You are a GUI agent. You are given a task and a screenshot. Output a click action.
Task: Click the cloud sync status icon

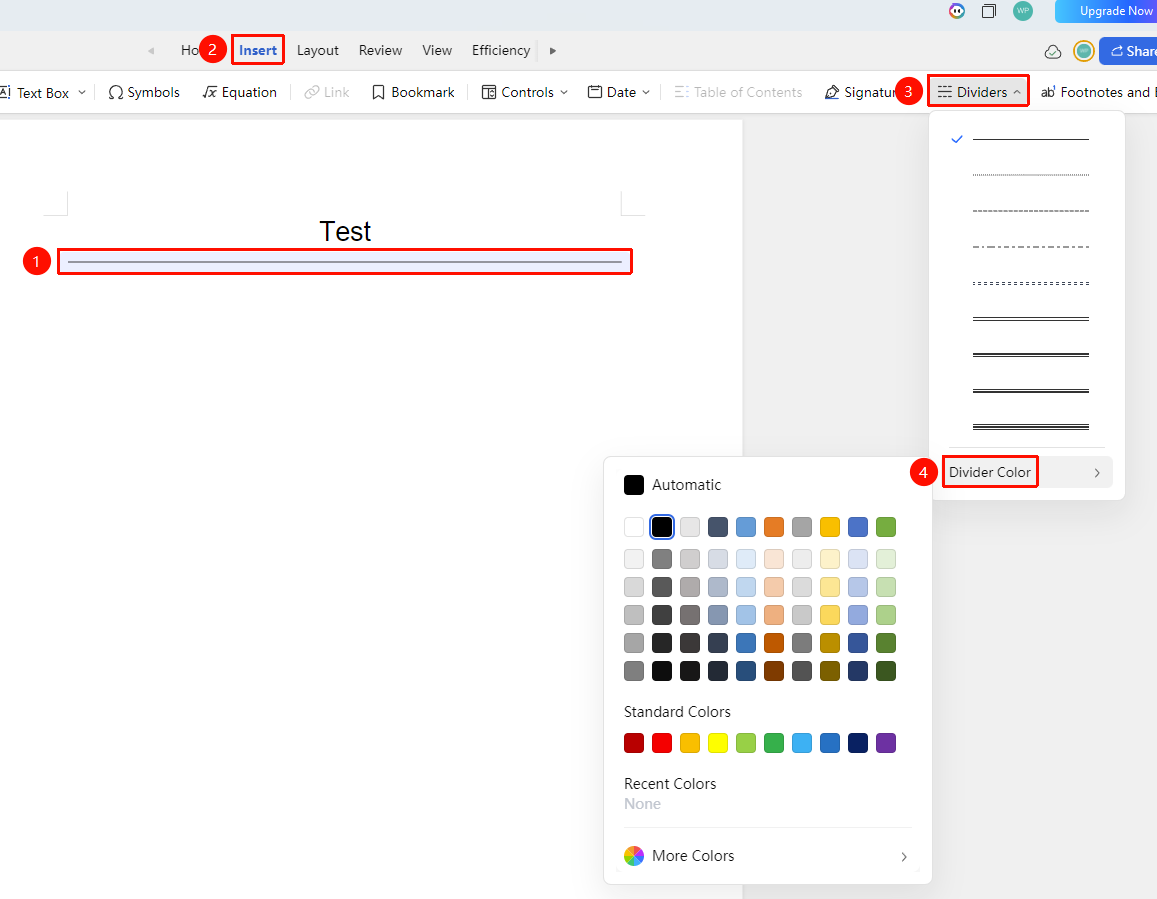[1053, 52]
